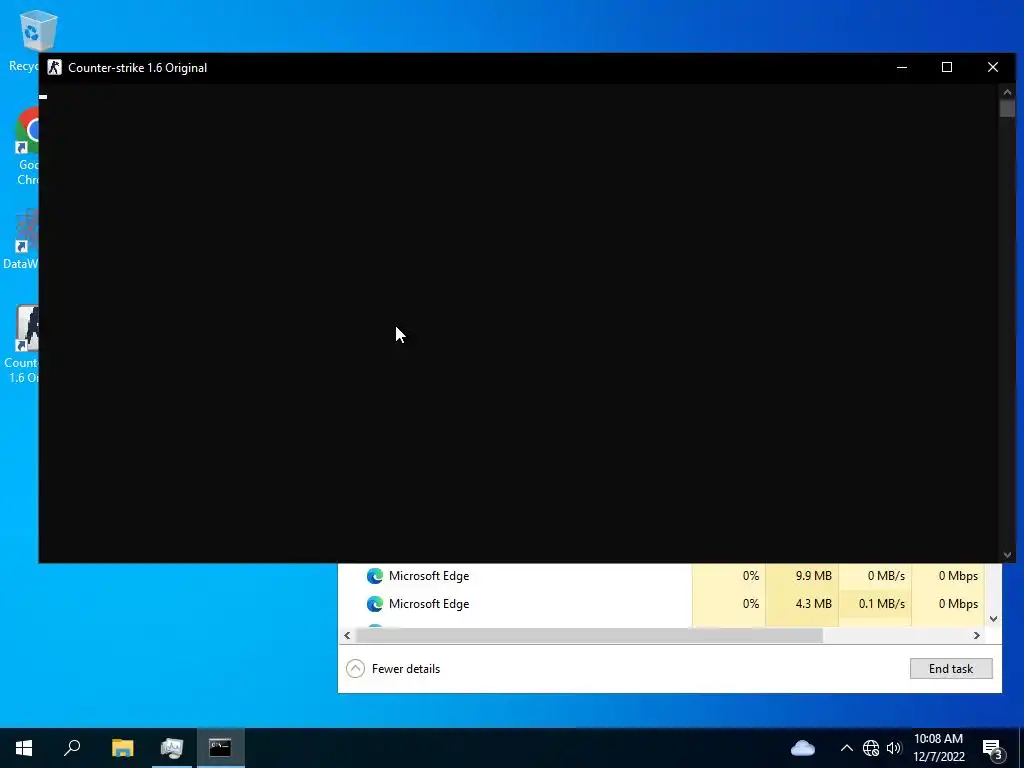This screenshot has width=1024, height=768.
Task: Click the 0.1 MB/s disk value
Action: pos(882,604)
